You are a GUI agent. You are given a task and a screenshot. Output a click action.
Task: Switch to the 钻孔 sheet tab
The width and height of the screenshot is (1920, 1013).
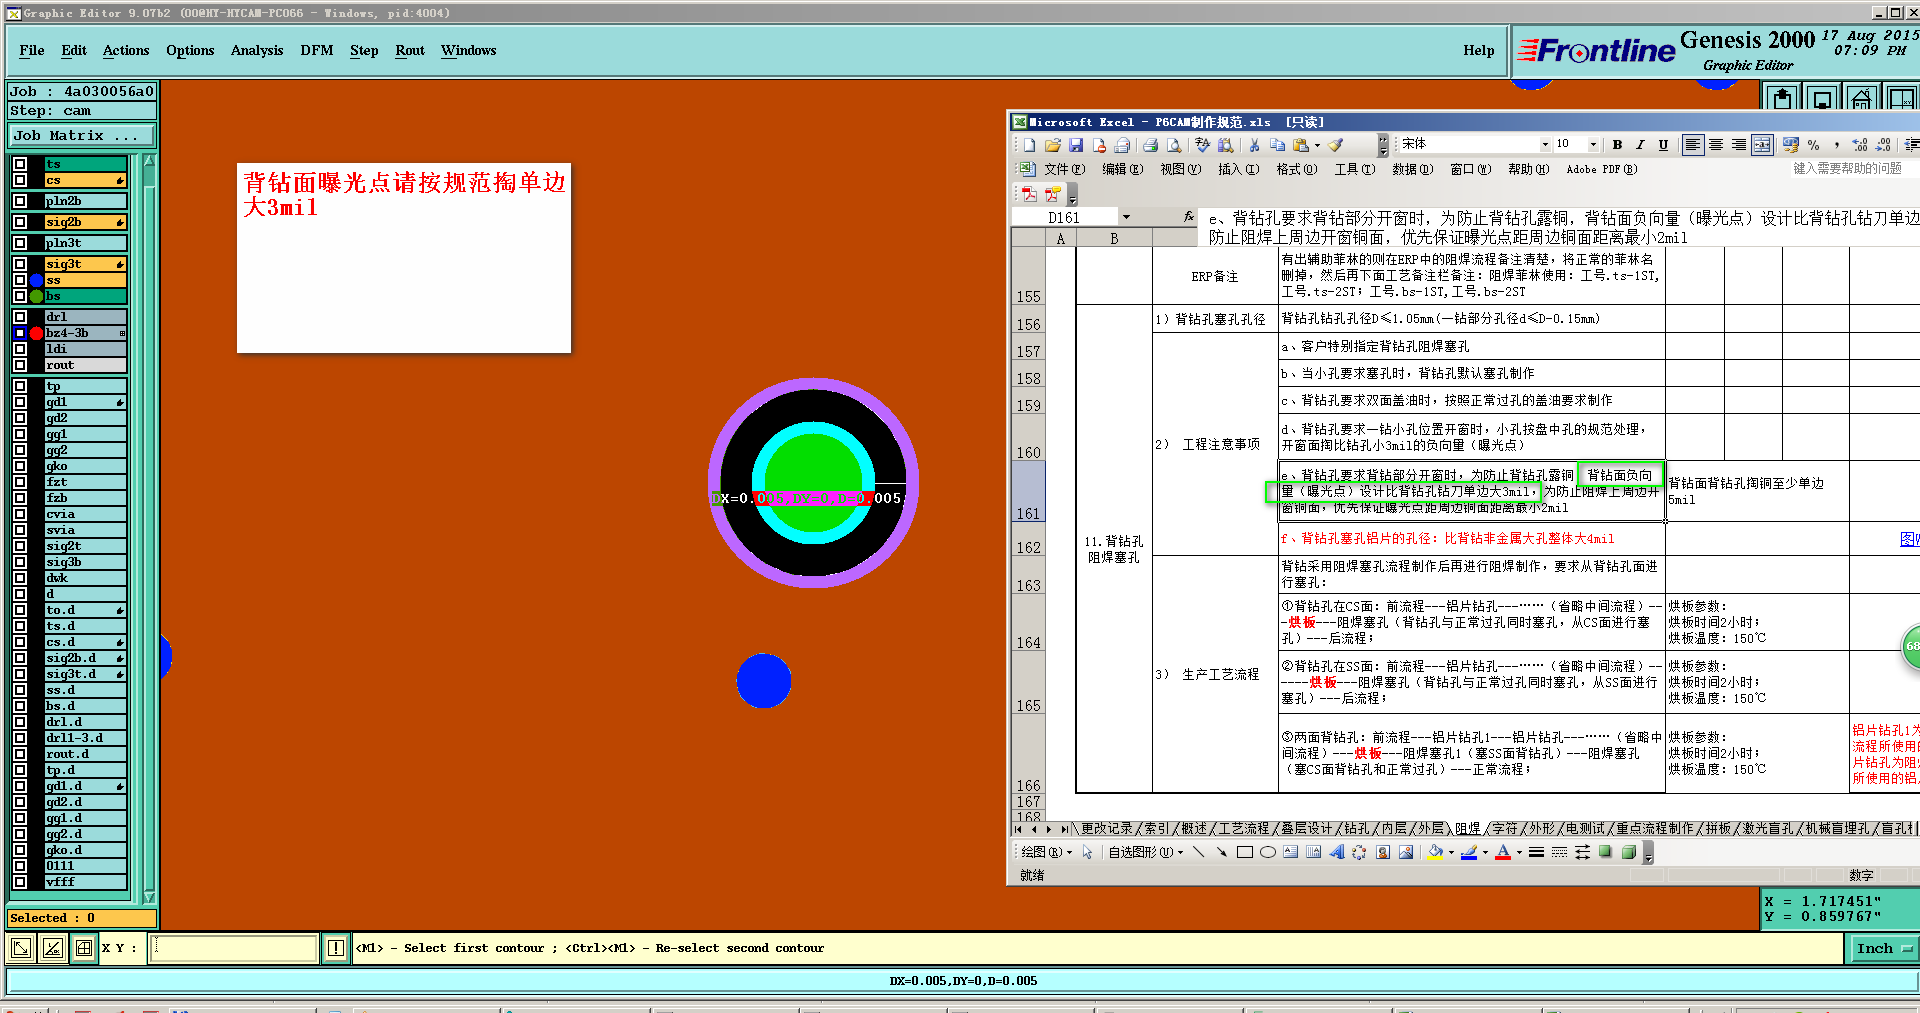point(1357,828)
